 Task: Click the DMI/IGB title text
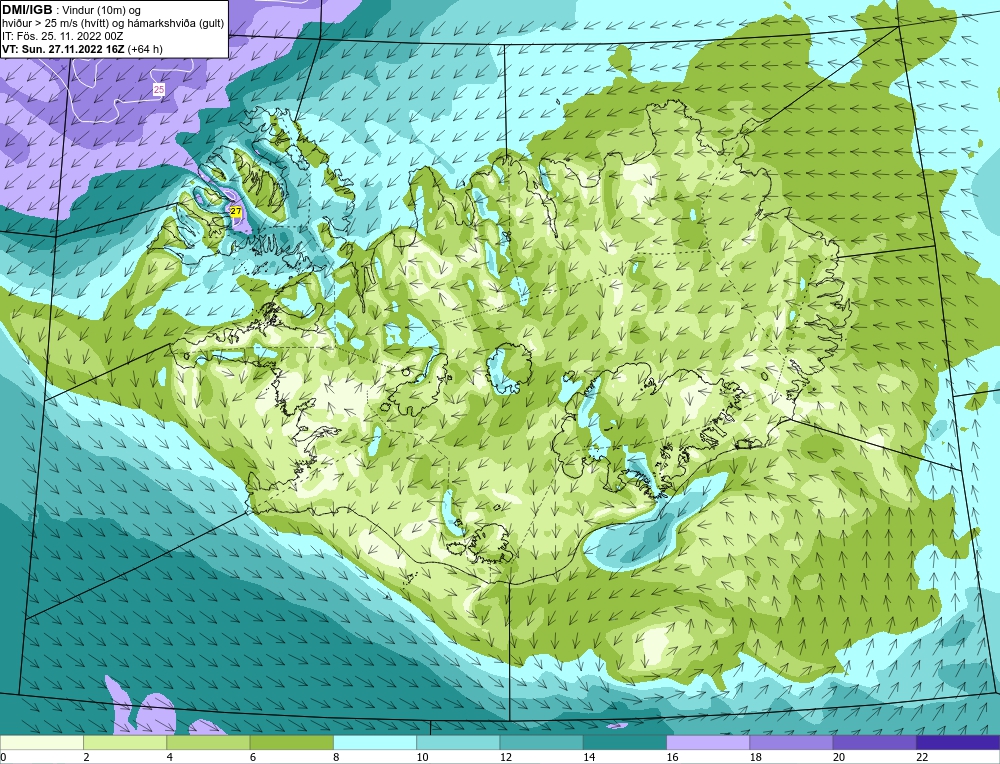coord(27,10)
